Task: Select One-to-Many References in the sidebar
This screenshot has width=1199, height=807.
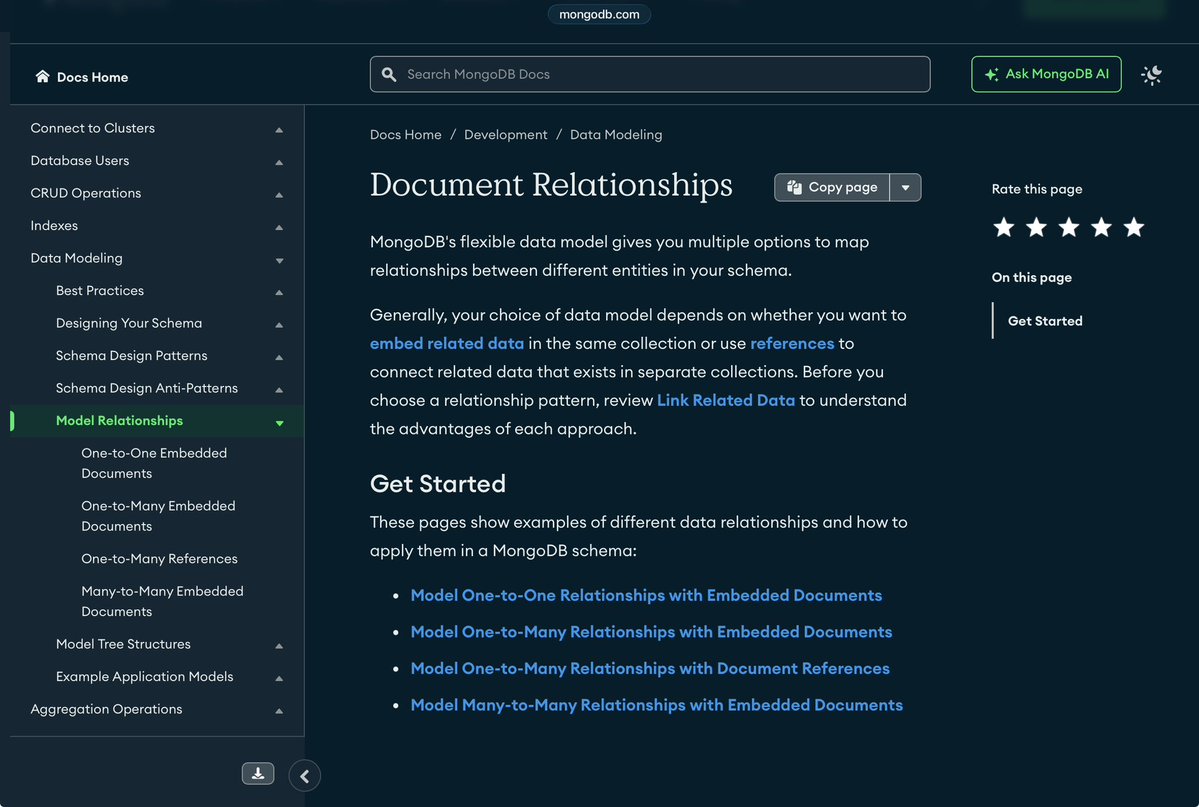Action: pos(159,558)
